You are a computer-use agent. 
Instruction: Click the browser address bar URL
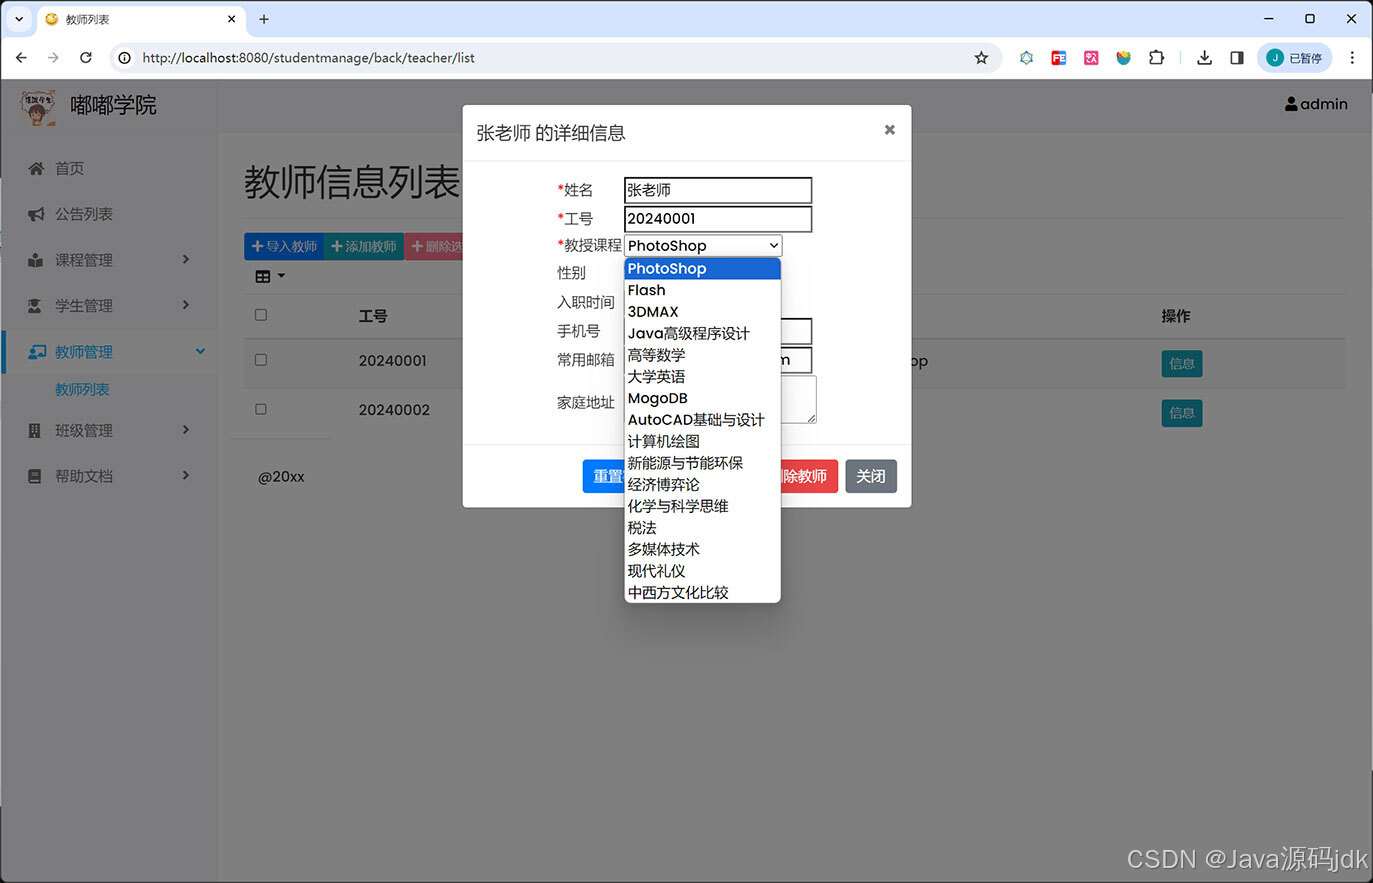[308, 58]
